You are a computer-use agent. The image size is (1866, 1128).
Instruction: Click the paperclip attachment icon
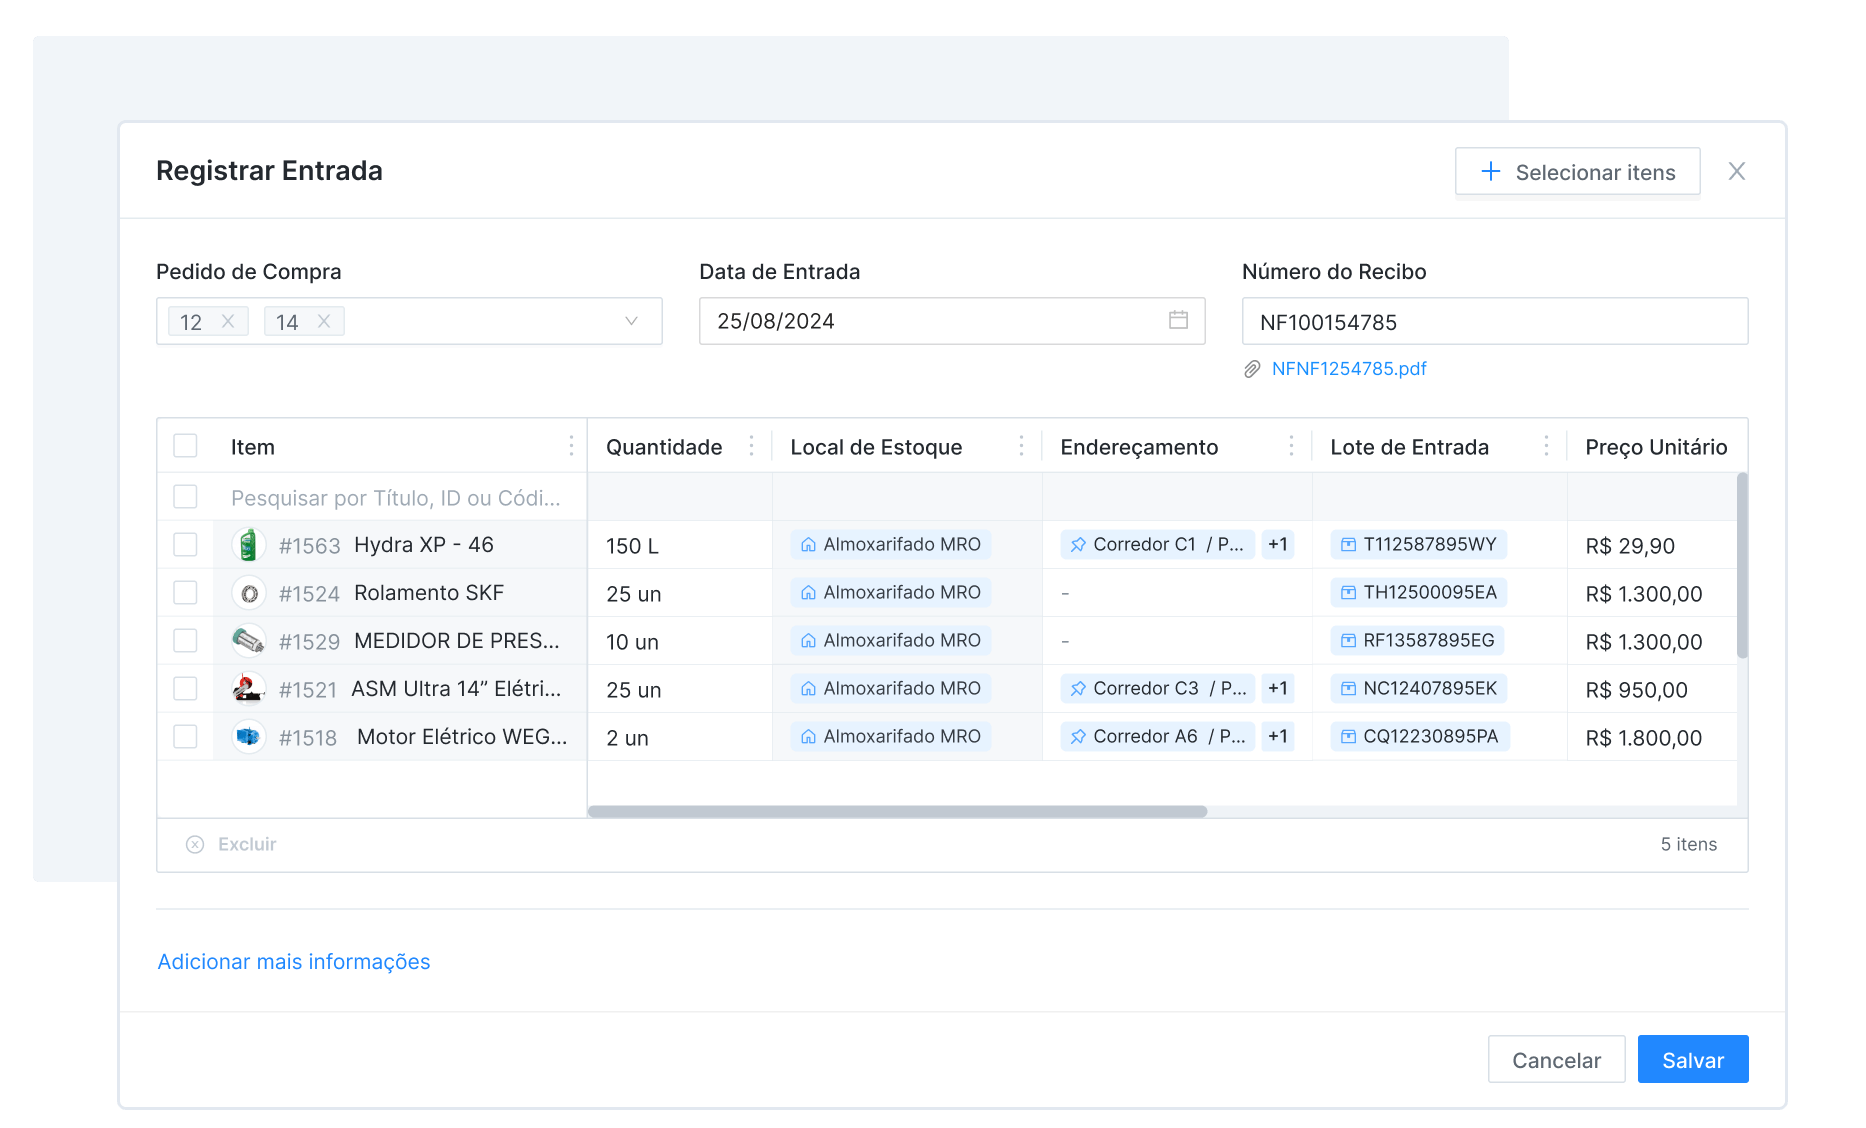click(1252, 369)
